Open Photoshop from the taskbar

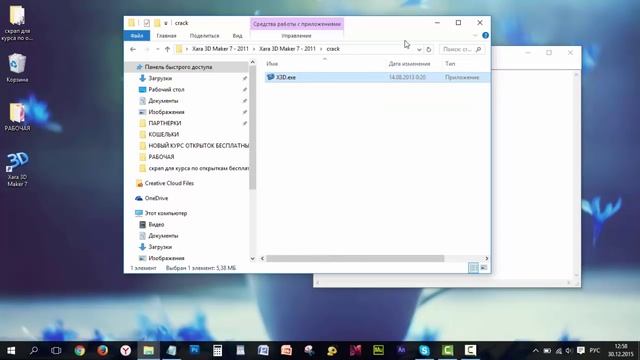coord(194,350)
